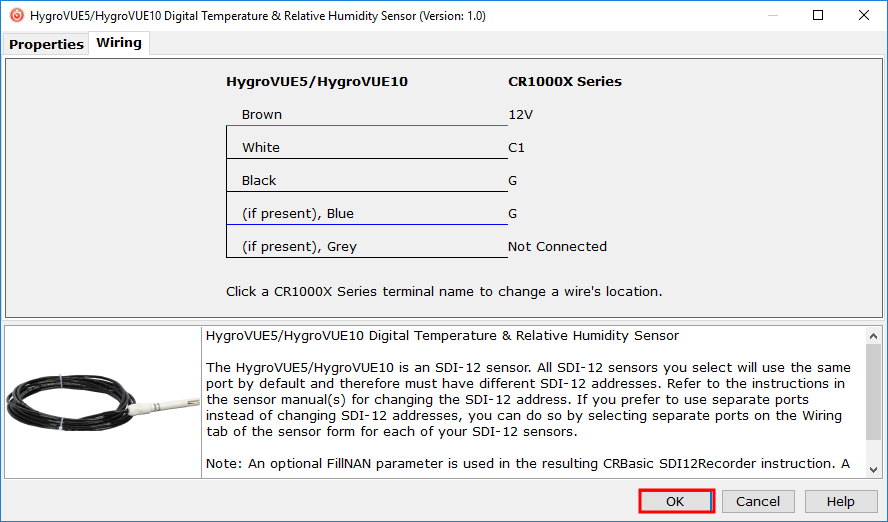Click the CR1000X Series column header
Viewport: 888px width, 522px height.
(564, 82)
